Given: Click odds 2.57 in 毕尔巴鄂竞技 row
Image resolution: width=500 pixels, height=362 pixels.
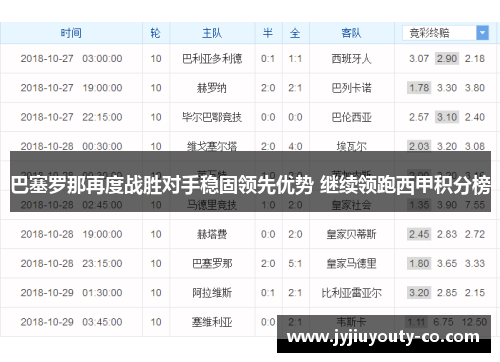Looking at the screenshot, I should [419, 117].
